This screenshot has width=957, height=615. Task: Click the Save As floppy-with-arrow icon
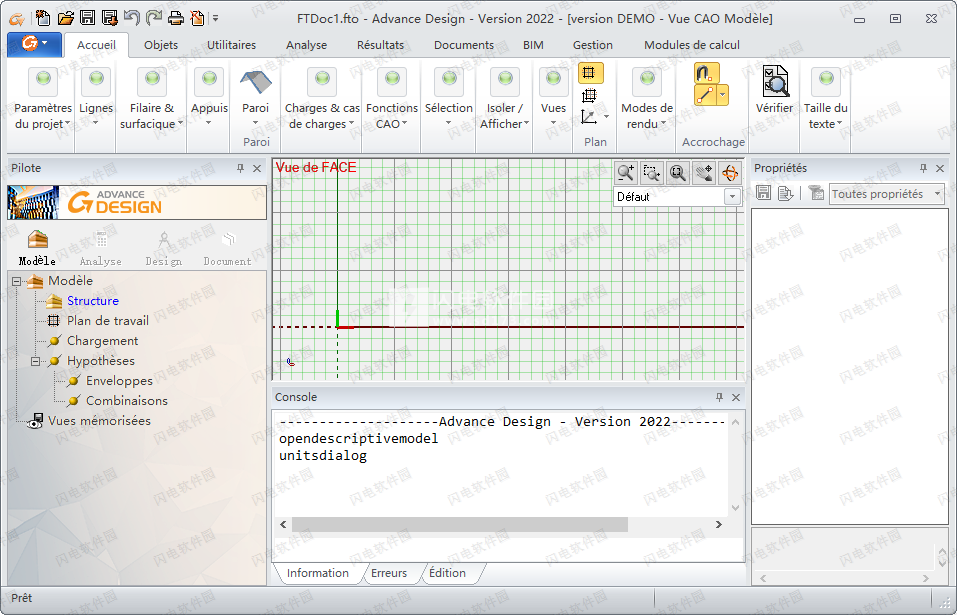(x=109, y=18)
